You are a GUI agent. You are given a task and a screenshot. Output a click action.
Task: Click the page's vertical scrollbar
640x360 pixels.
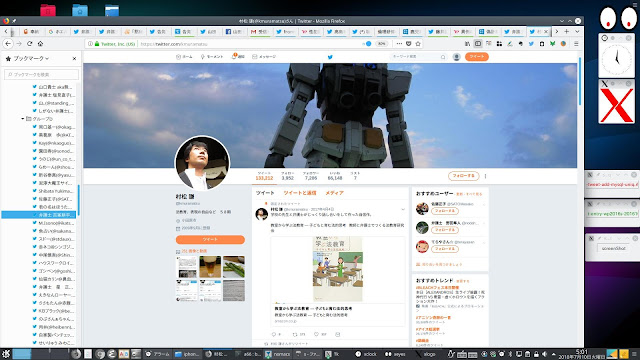coord(580,82)
